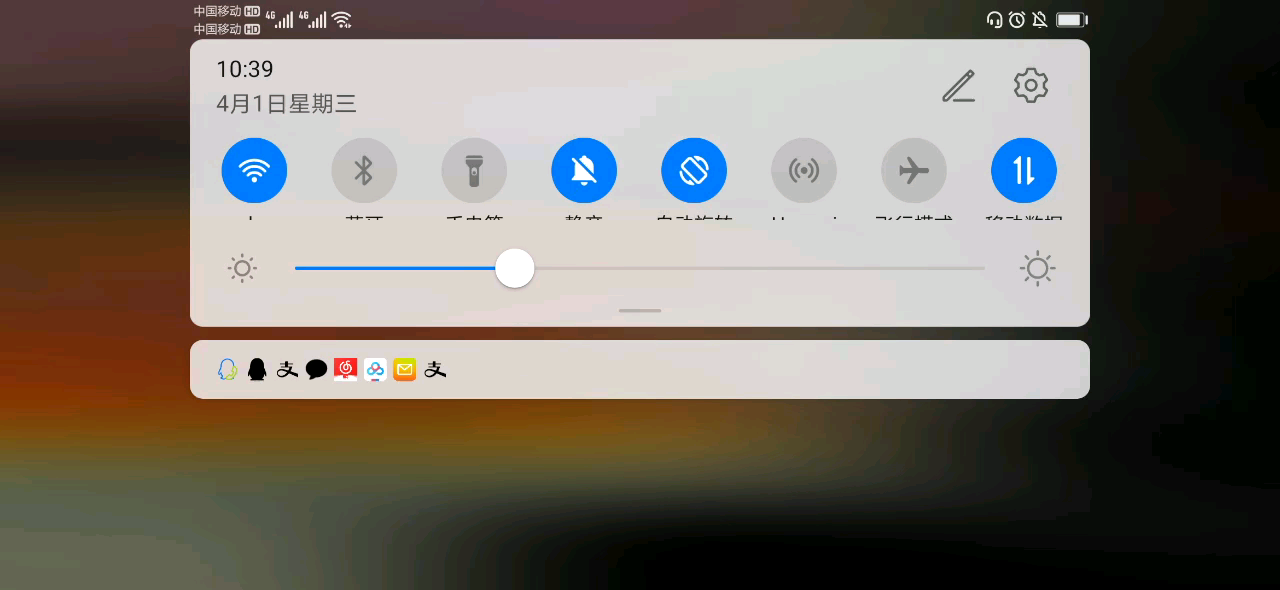This screenshot has height=590, width=1280.
Task: Open the yellow mail envelope notification
Action: (404, 370)
